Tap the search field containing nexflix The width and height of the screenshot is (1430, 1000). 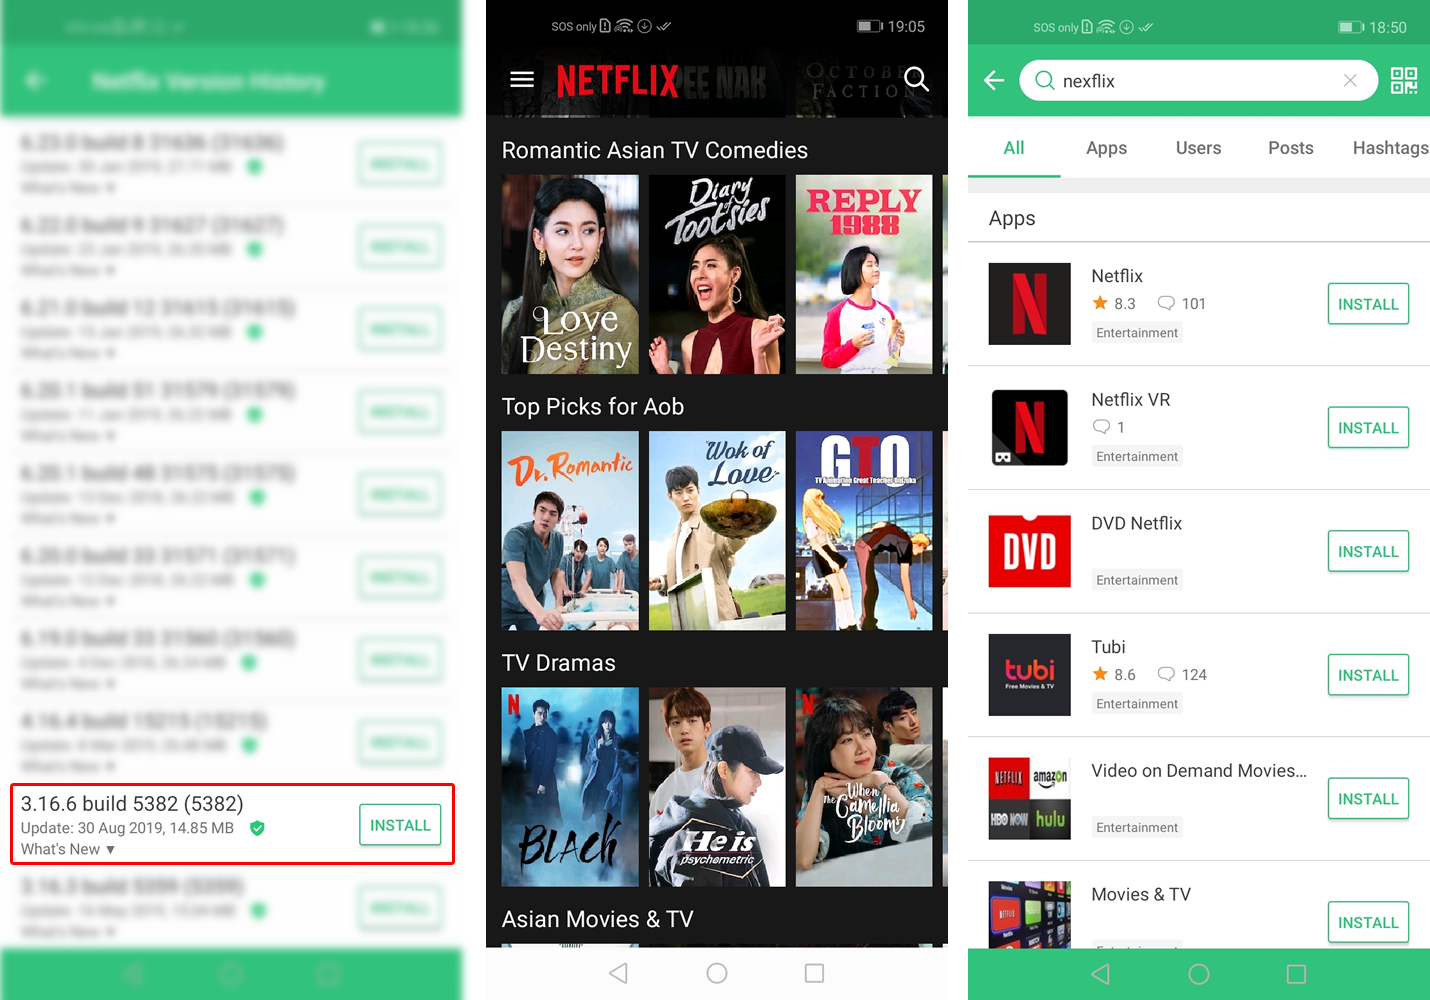point(1199,80)
